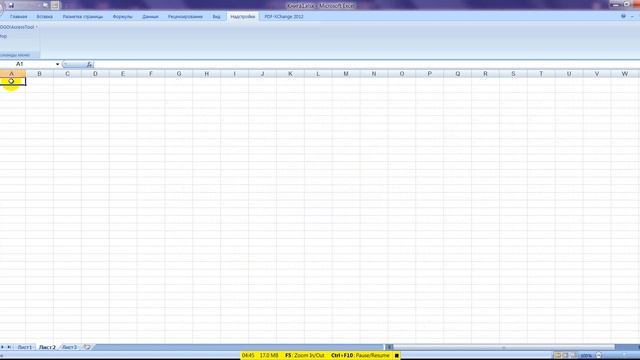Viewport: 640px width, 360px height.
Task: Open the PDF-XChange 2012 ribbon tab
Action: [284, 17]
